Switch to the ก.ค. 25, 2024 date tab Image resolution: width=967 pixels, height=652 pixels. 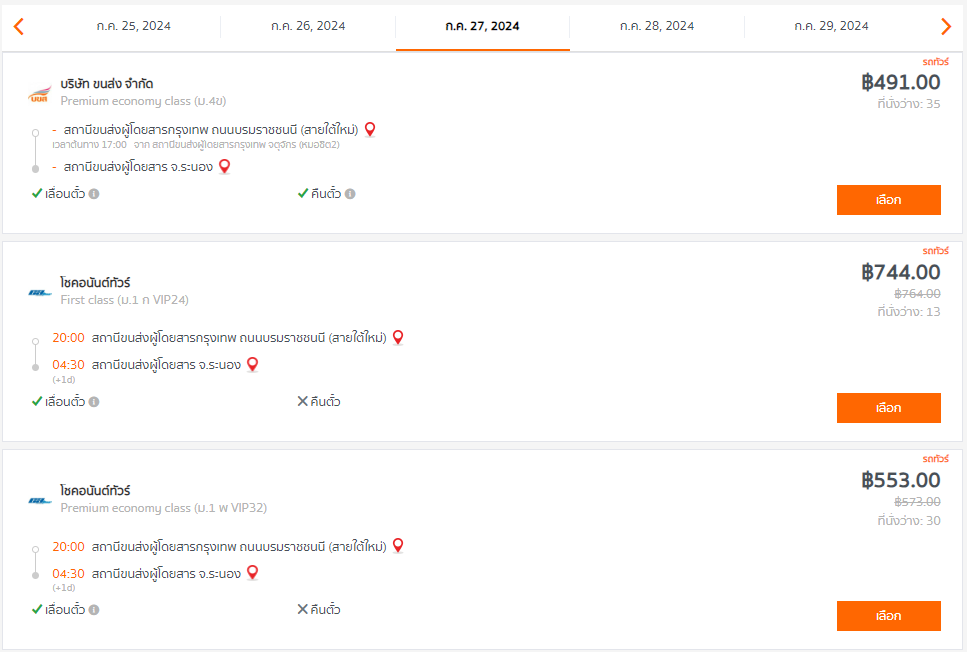pyautogui.click(x=134, y=26)
